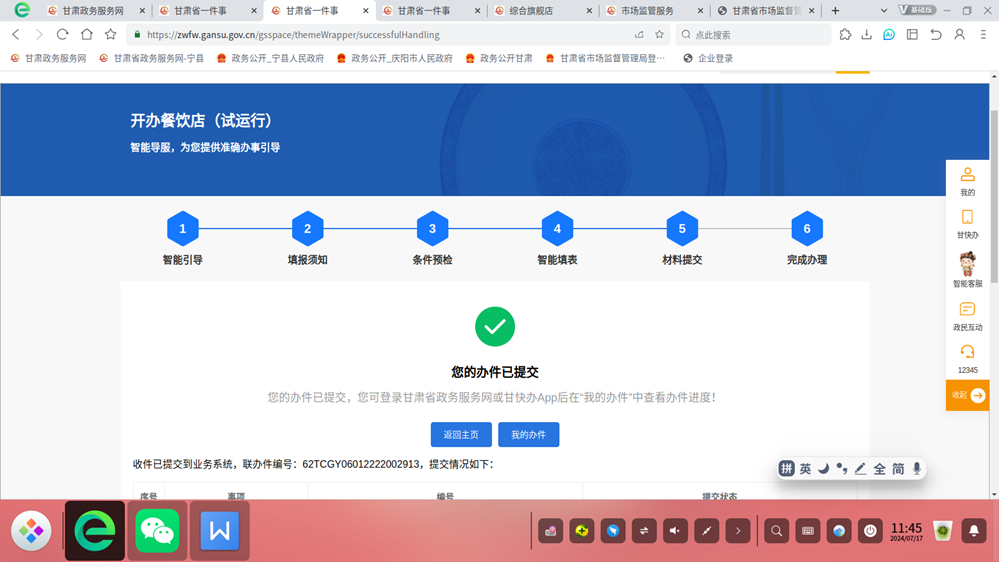Toggle the browser sidebar layout icon
Image resolution: width=999 pixels, height=562 pixels.
912,34
